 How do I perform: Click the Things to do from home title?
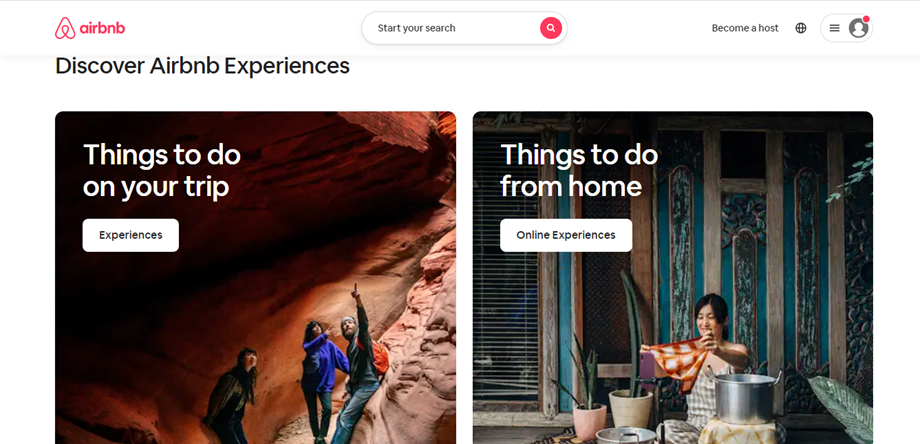coord(580,171)
